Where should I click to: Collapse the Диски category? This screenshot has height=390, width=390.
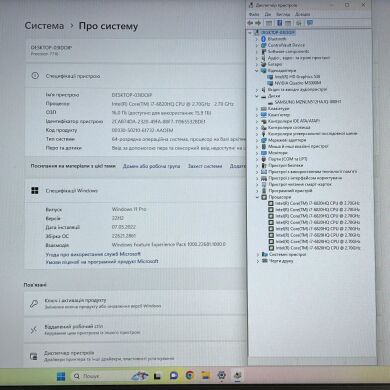pyautogui.click(x=257, y=96)
